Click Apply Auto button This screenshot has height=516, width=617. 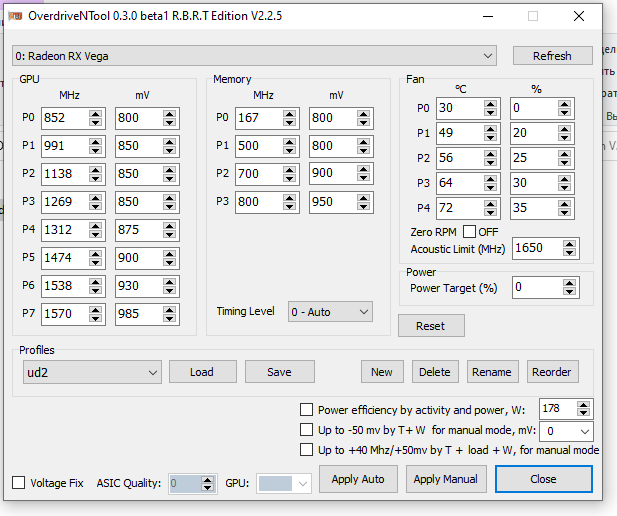pyautogui.click(x=358, y=479)
